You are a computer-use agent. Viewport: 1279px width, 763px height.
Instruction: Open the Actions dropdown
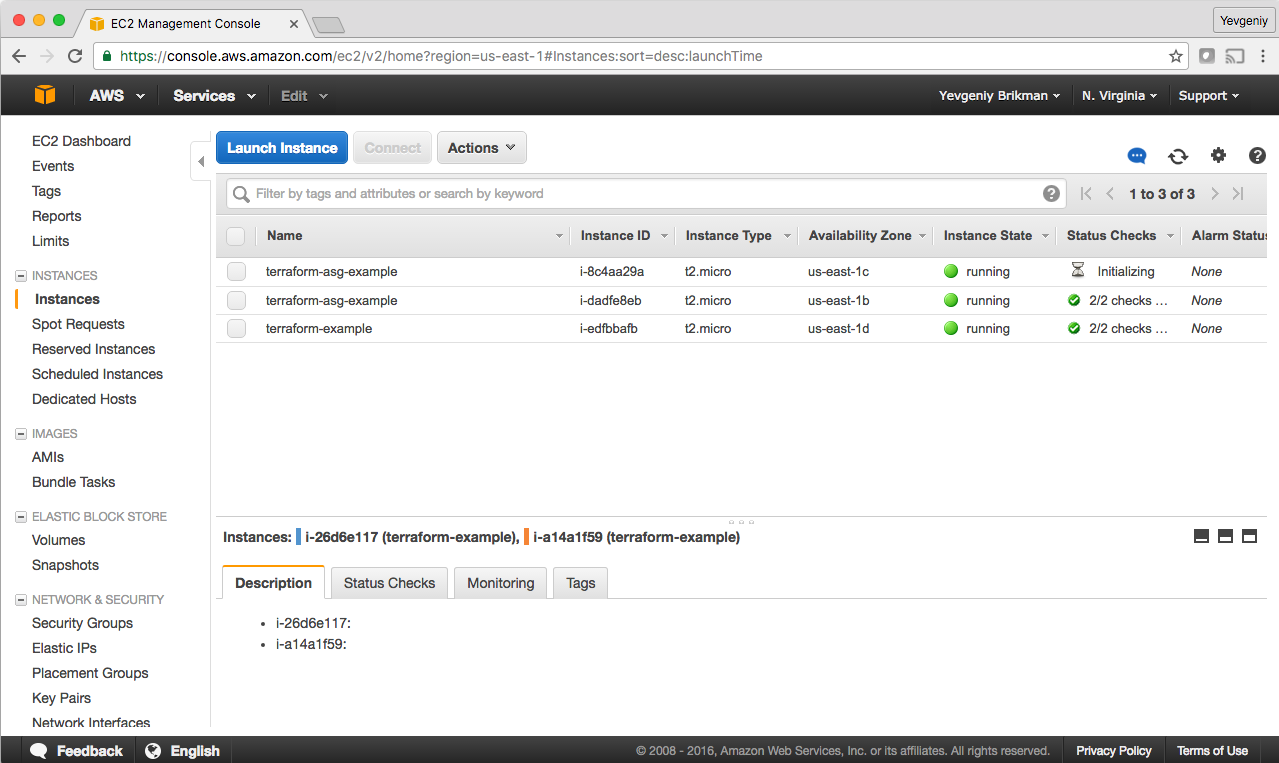481,147
